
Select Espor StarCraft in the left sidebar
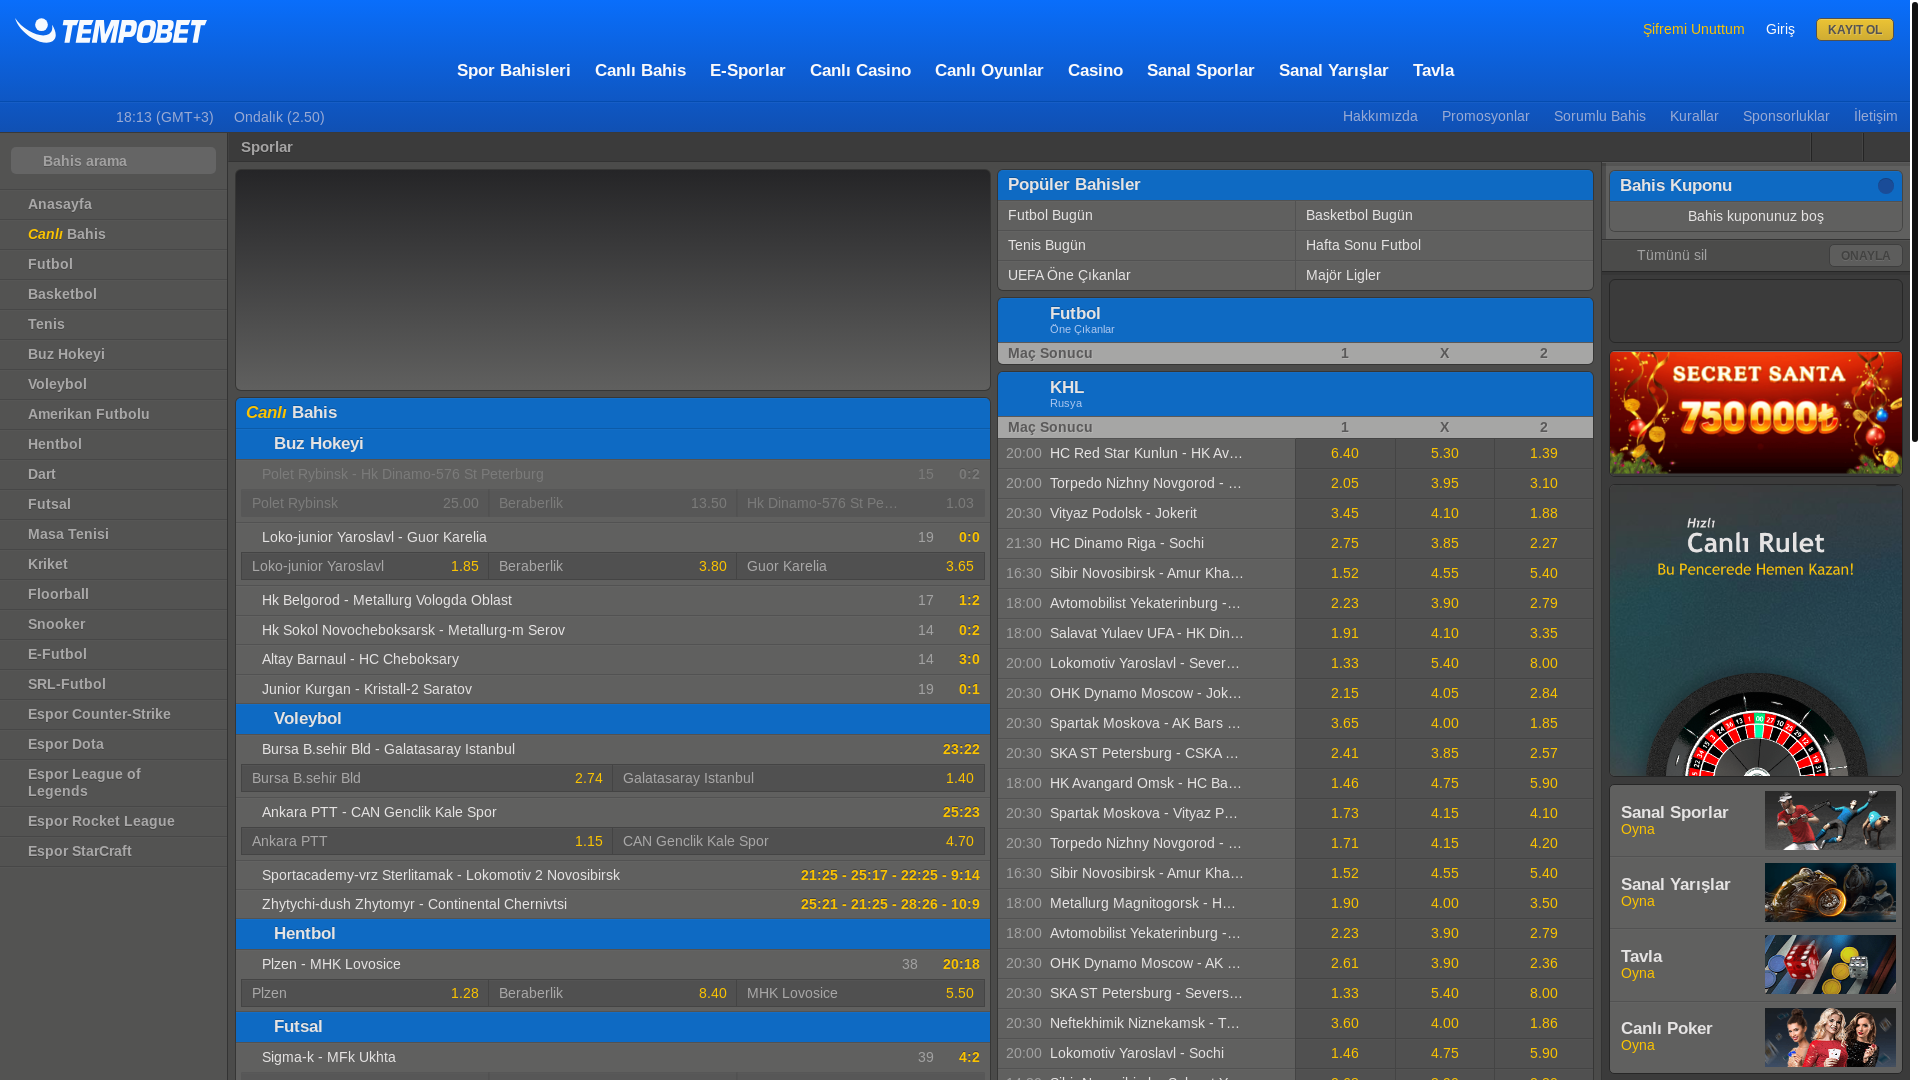113,851
